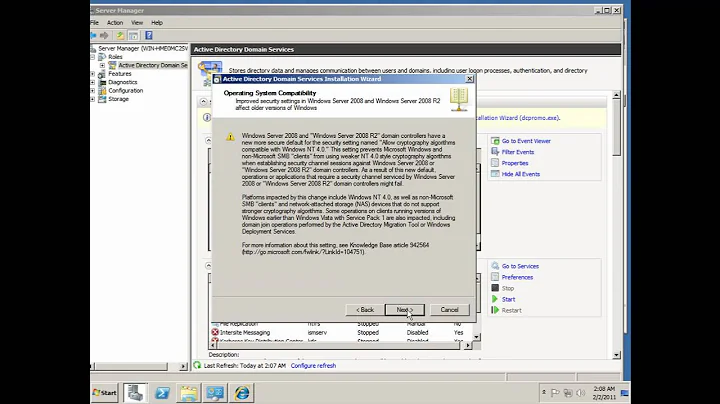Screen dimensions: 720x404
Task: Click Hide All Events link
Action: coord(521,174)
